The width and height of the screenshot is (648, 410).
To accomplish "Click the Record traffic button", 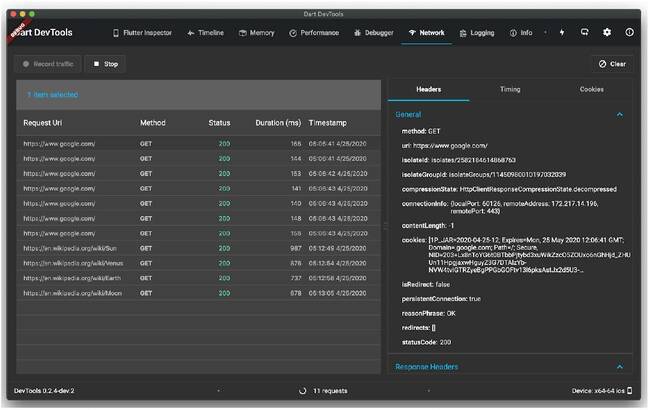I will pyautogui.click(x=48, y=64).
